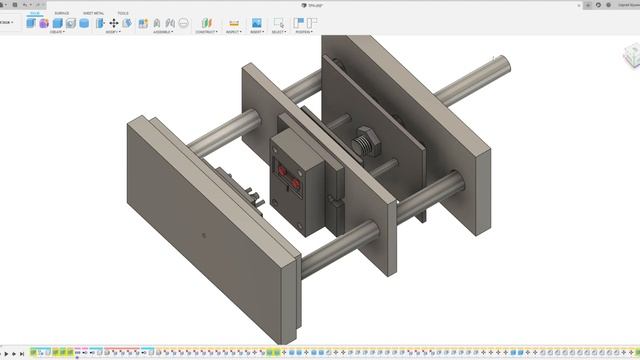Select the As-built Joint icon
640x360 pixels.
(170, 23)
